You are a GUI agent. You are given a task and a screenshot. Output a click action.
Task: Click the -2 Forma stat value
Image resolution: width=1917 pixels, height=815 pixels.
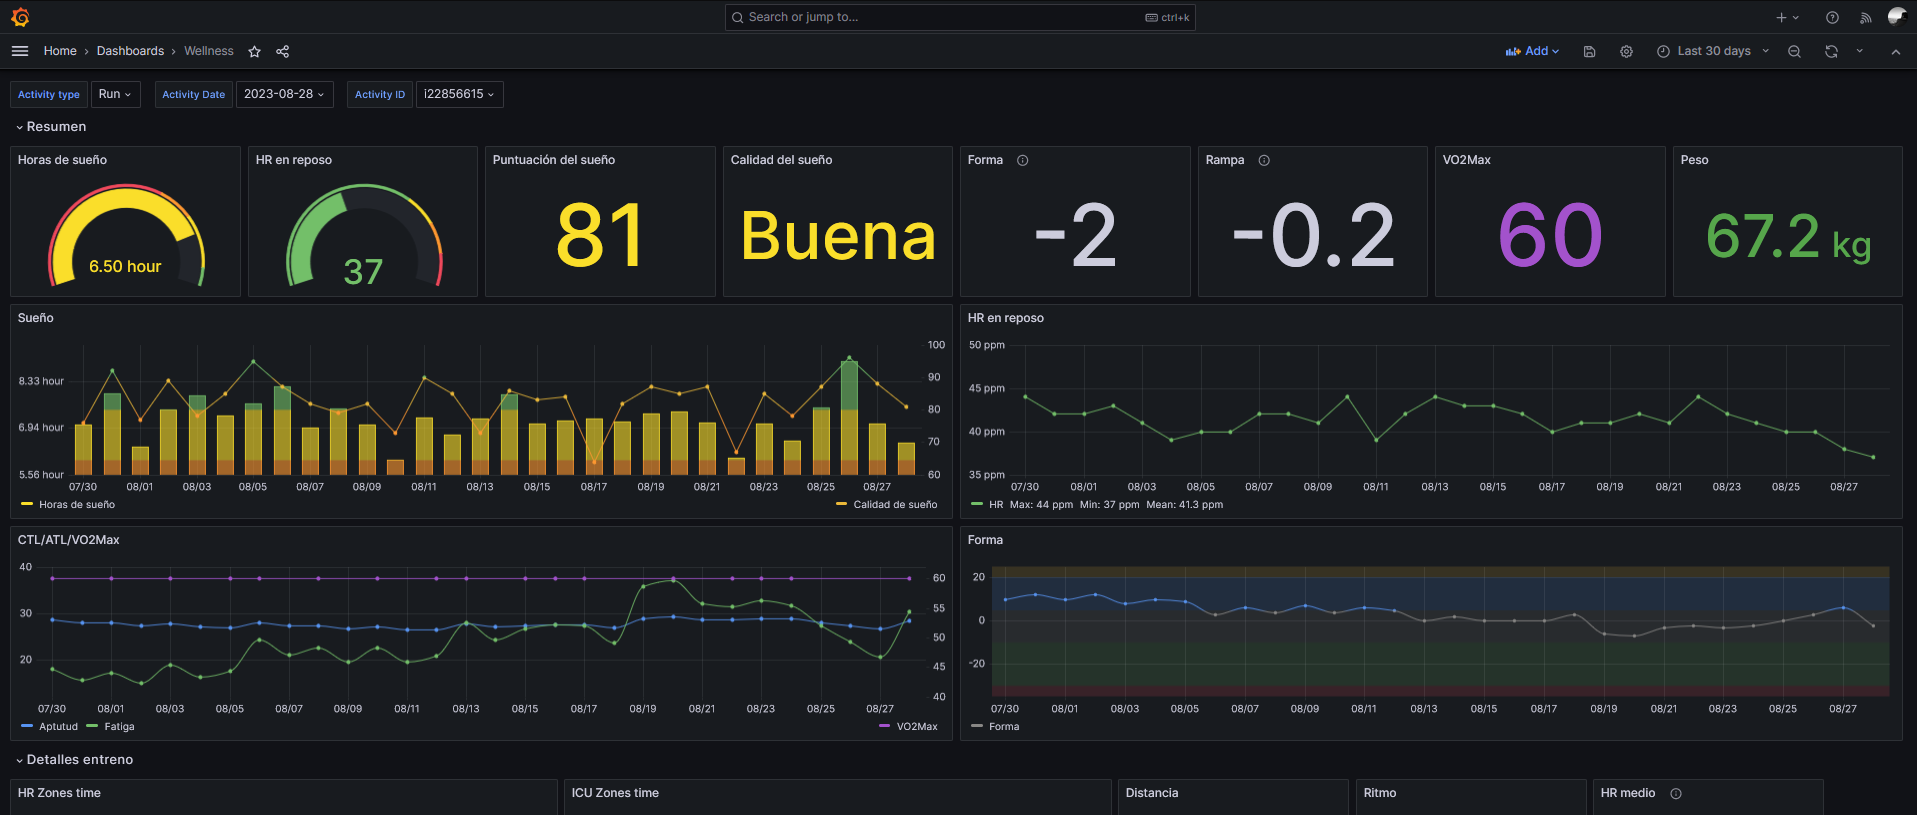(x=1075, y=236)
